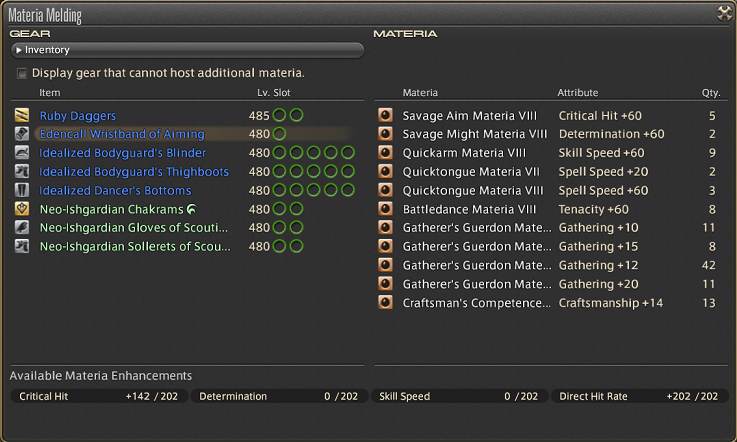This screenshot has width=737, height=442.
Task: Click the Gathering +12 materia icon
Action: coord(385,265)
